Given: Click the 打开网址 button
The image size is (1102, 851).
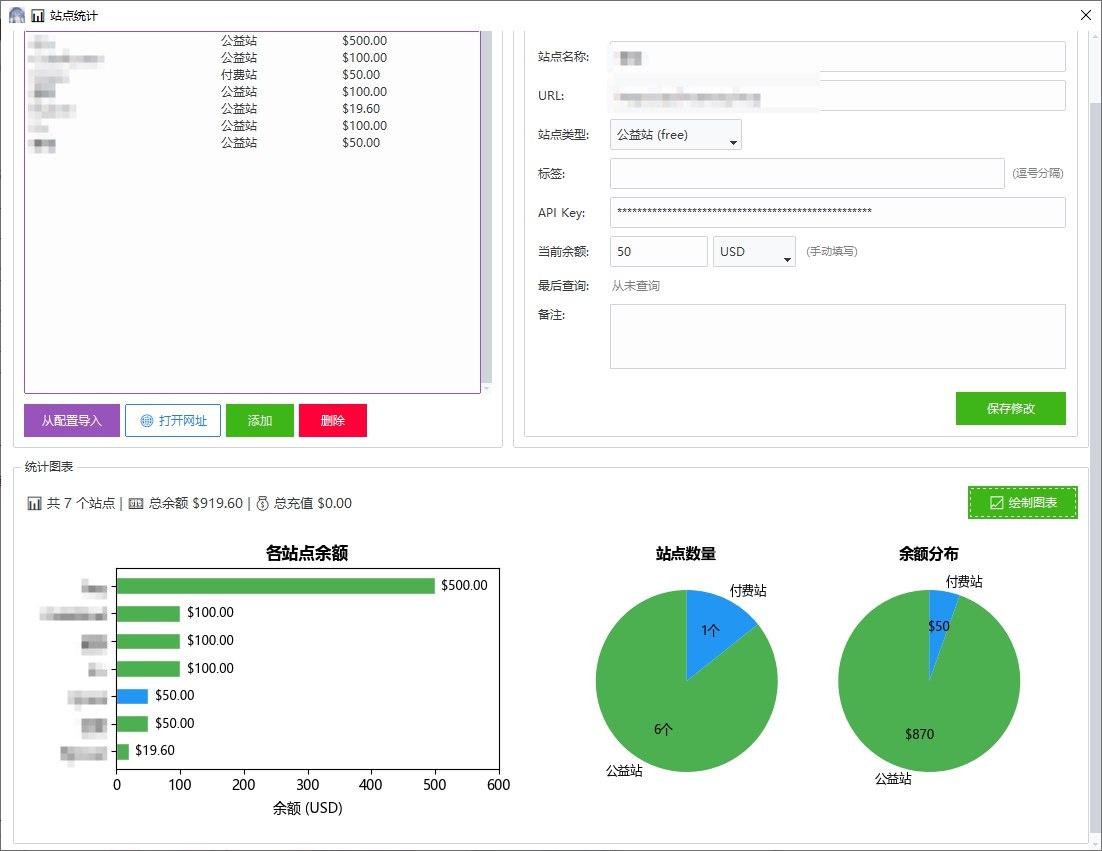Looking at the screenshot, I should click(x=173, y=420).
